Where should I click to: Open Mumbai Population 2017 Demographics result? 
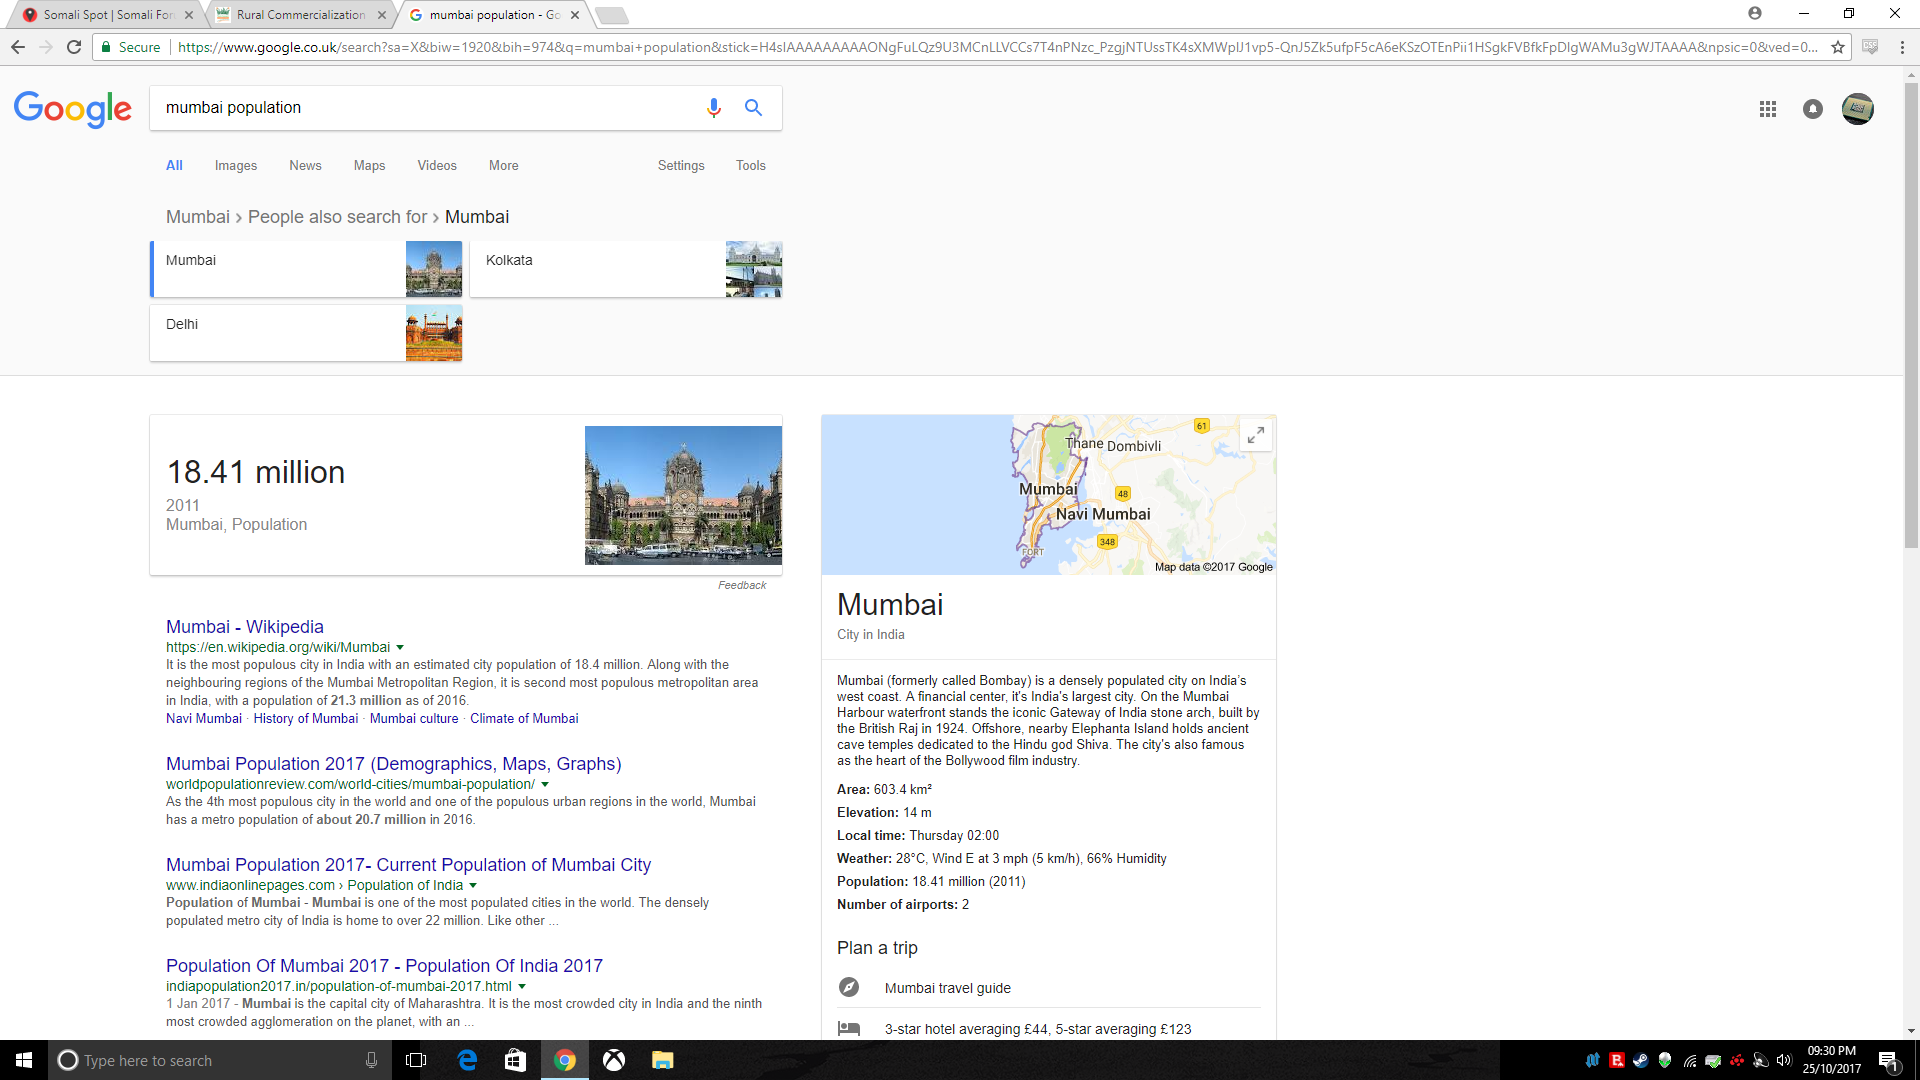click(394, 764)
